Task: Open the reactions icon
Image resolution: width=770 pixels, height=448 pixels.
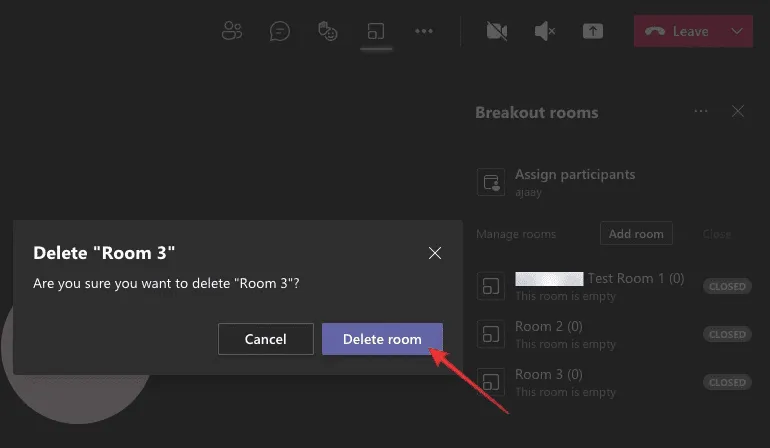Action: point(328,31)
